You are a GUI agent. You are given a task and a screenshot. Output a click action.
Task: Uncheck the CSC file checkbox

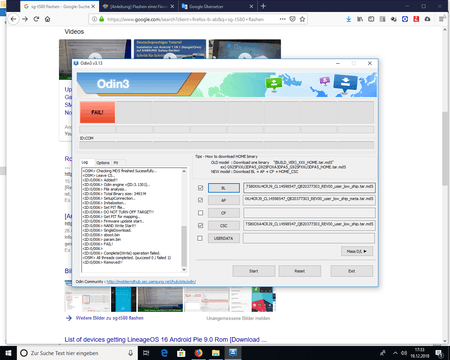[200, 225]
